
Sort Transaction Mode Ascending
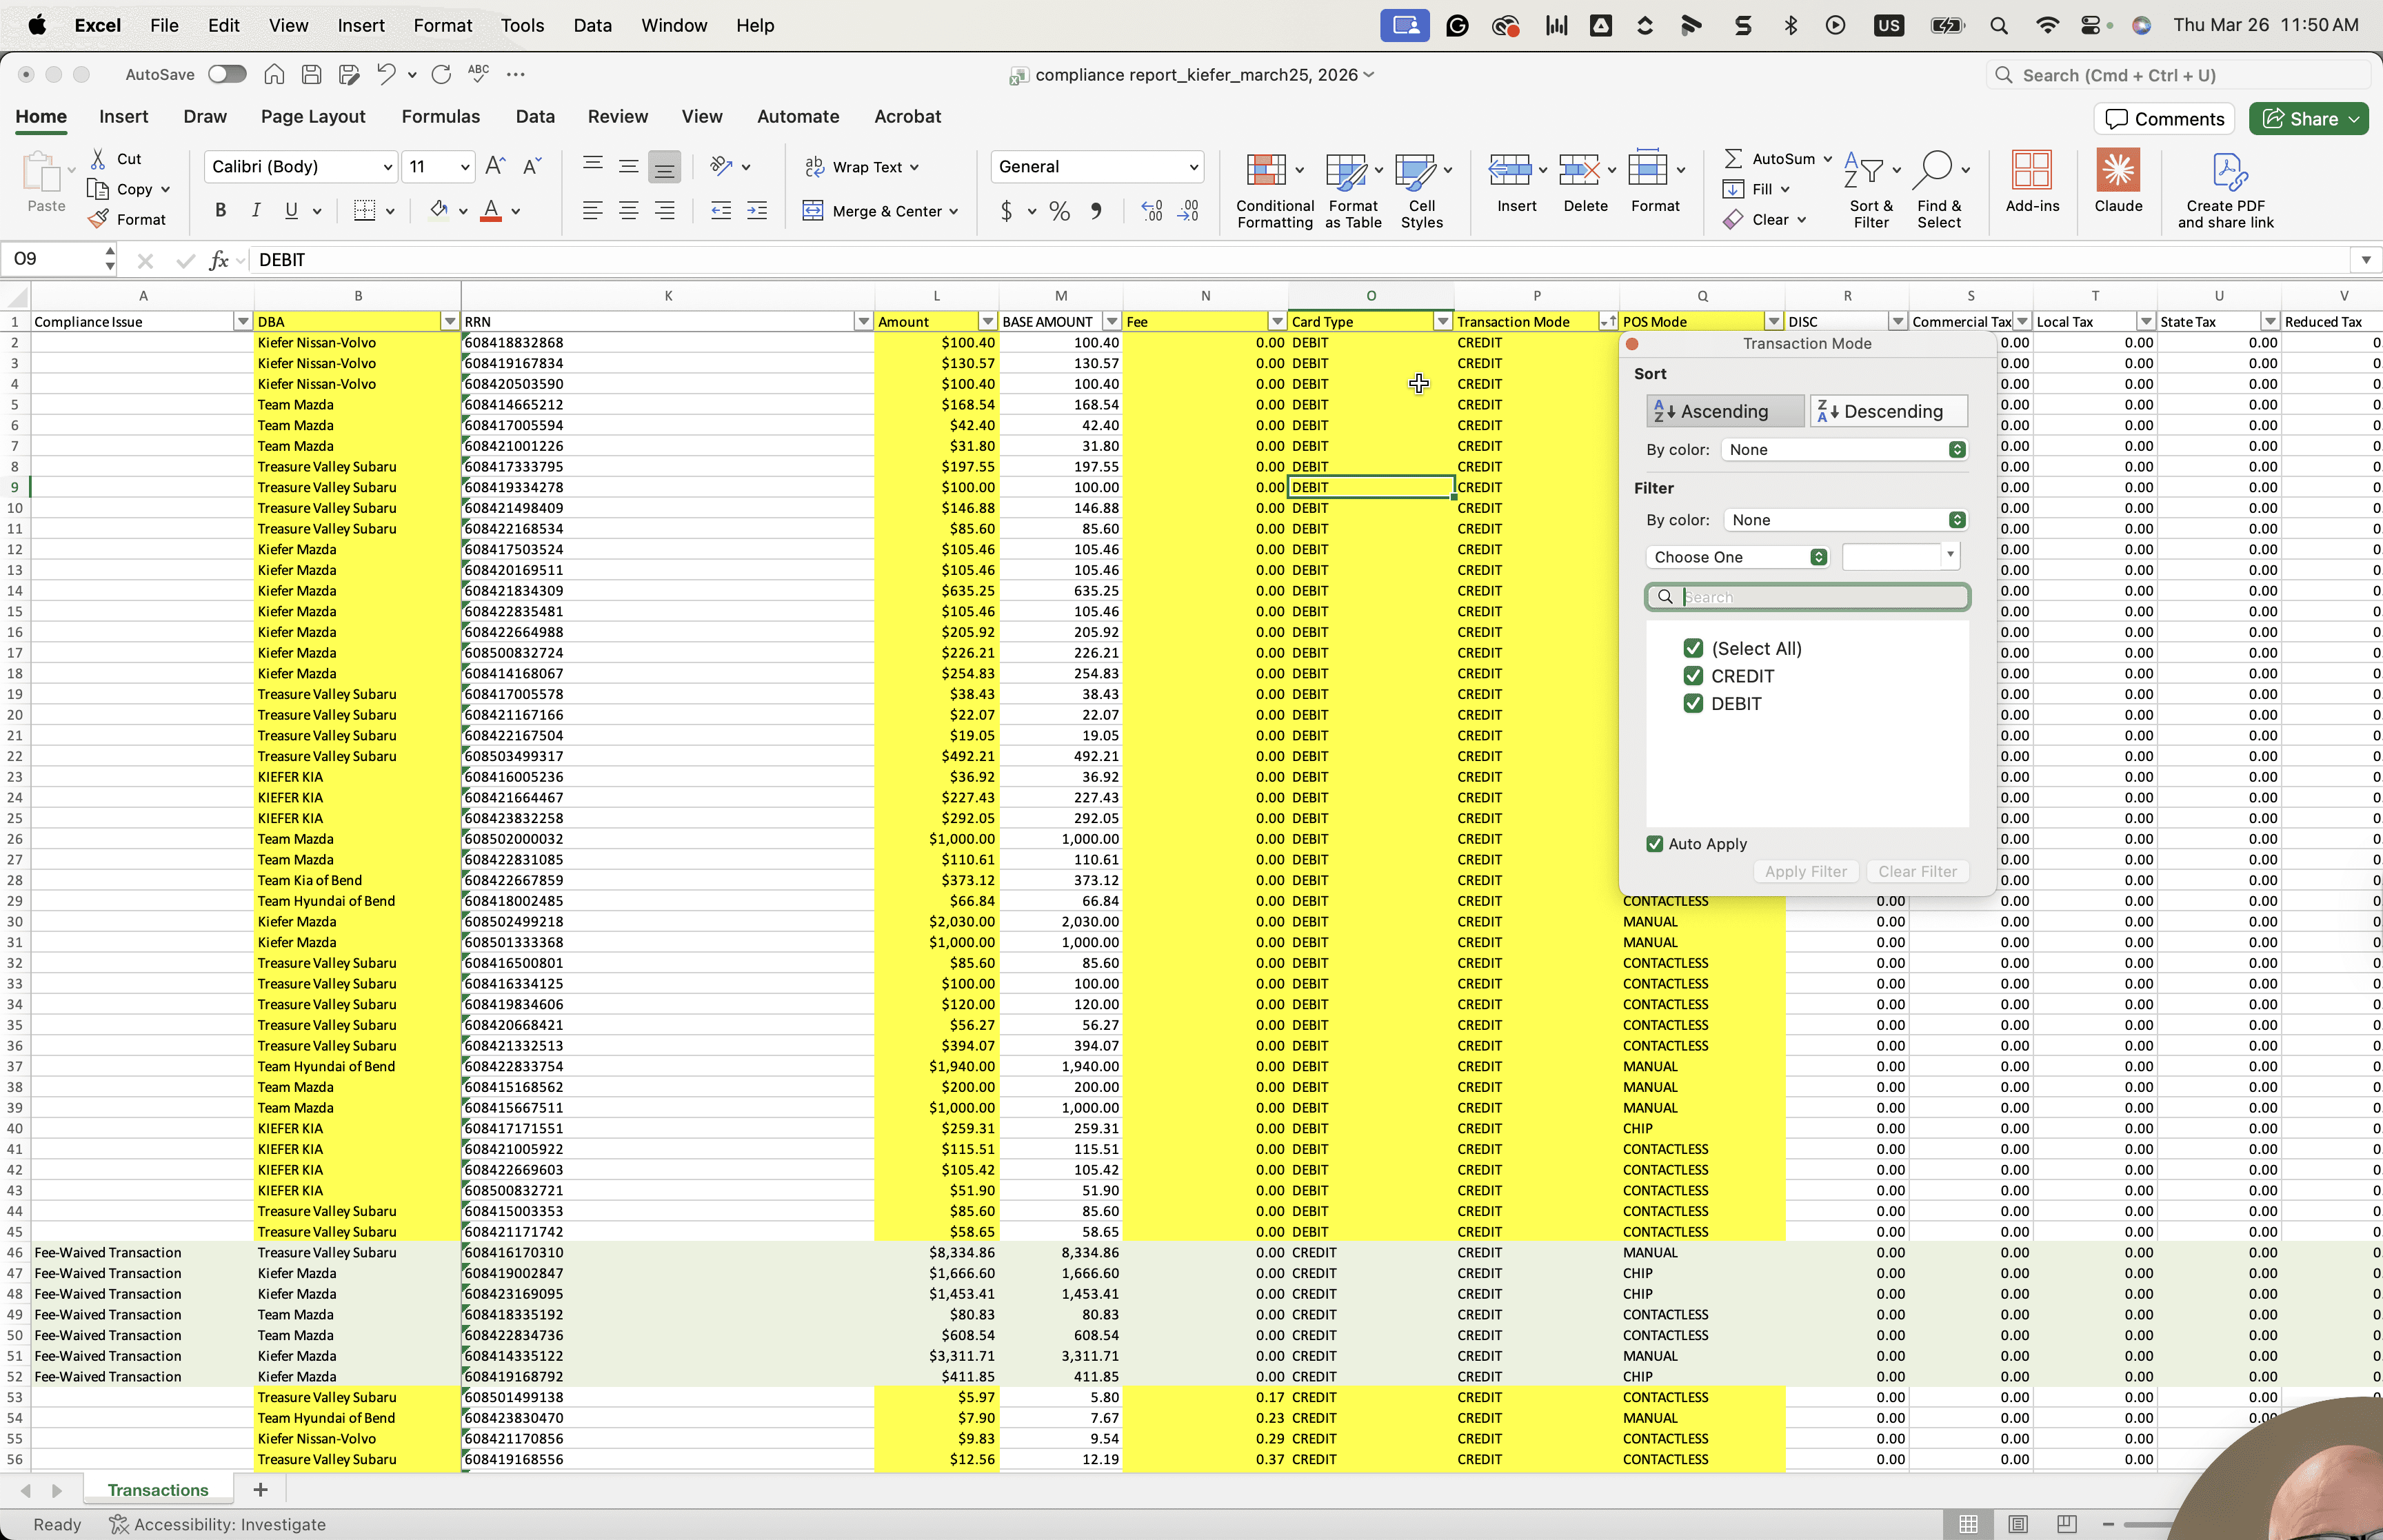point(1725,411)
